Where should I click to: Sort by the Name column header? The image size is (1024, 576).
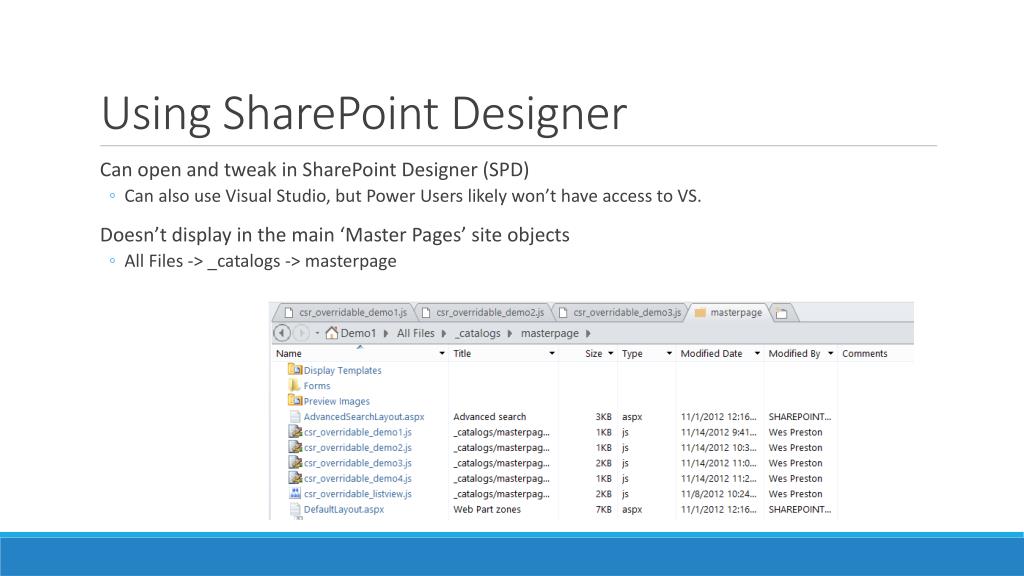click(289, 353)
